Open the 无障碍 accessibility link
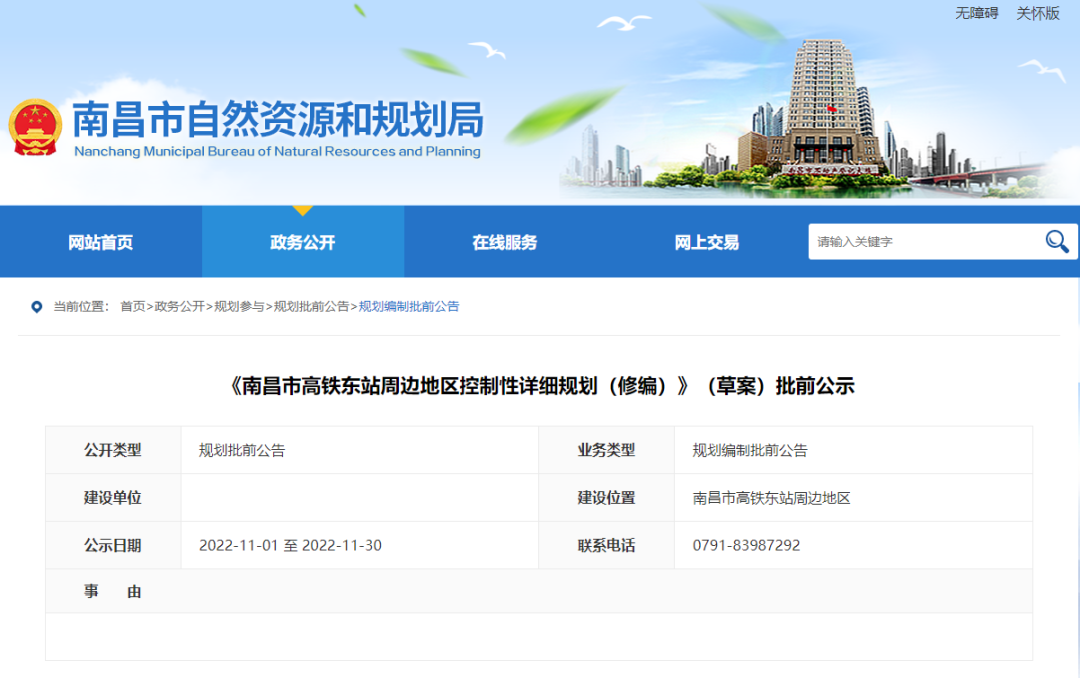This screenshot has width=1080, height=678. 976,13
